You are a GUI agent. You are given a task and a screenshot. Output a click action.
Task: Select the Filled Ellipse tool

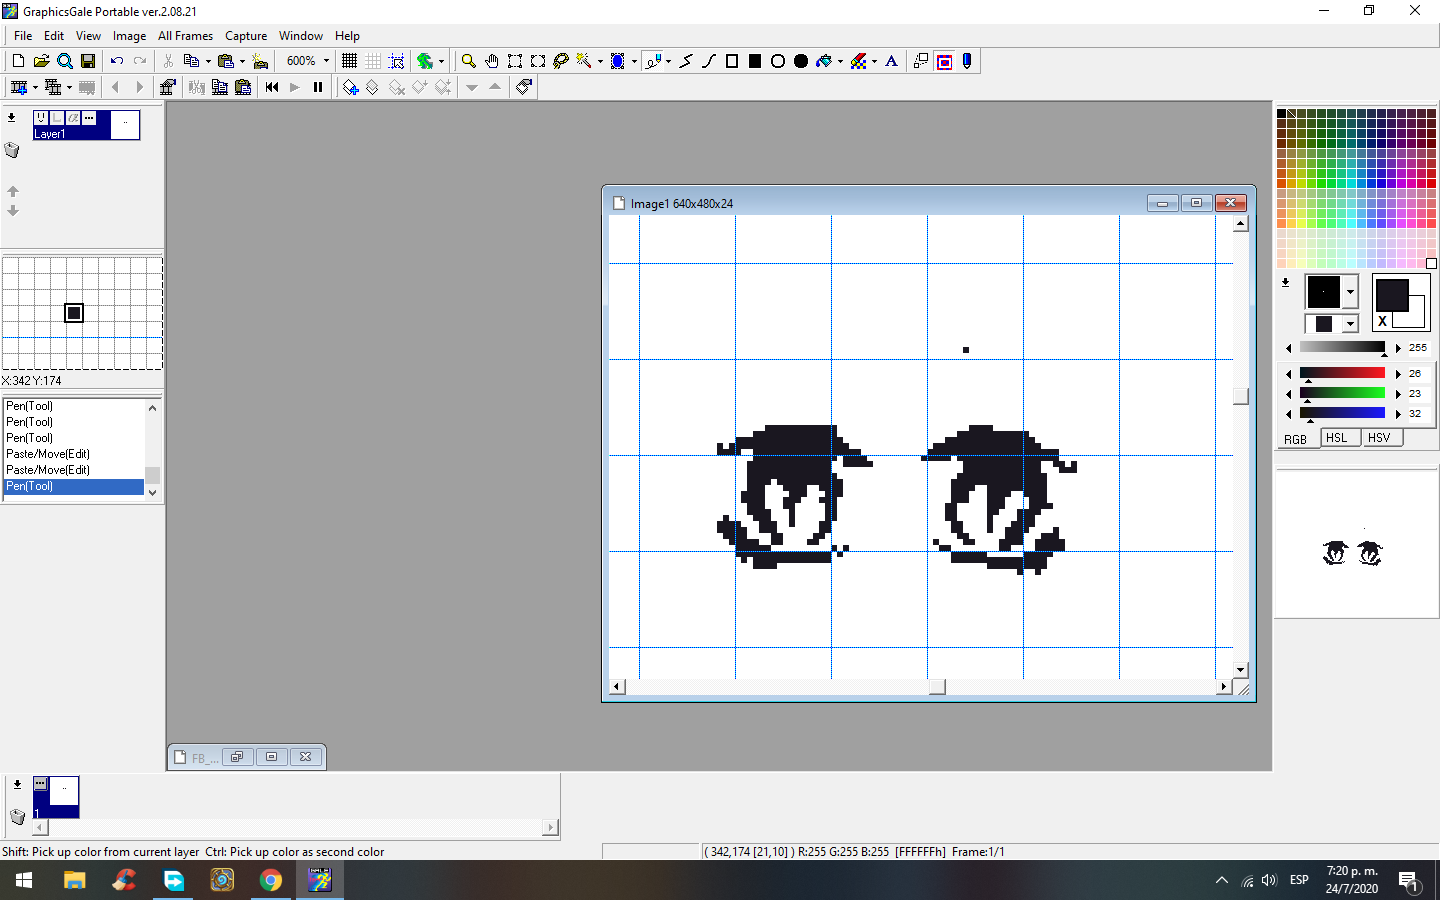(801, 61)
